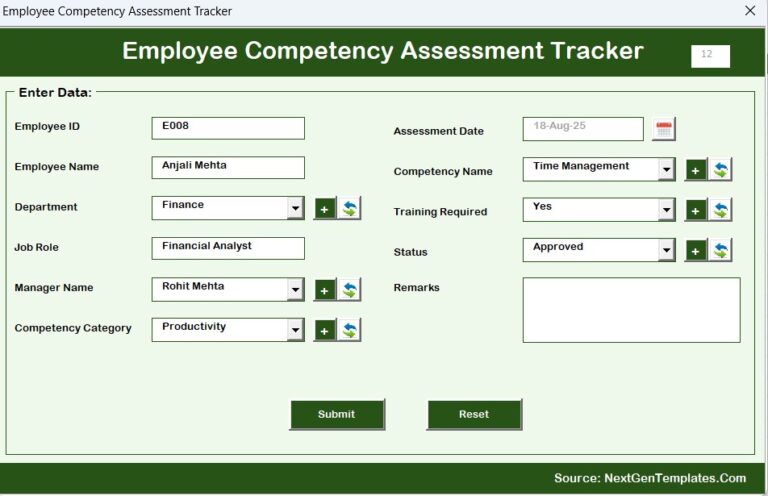Refresh the Training Required list

point(720,211)
